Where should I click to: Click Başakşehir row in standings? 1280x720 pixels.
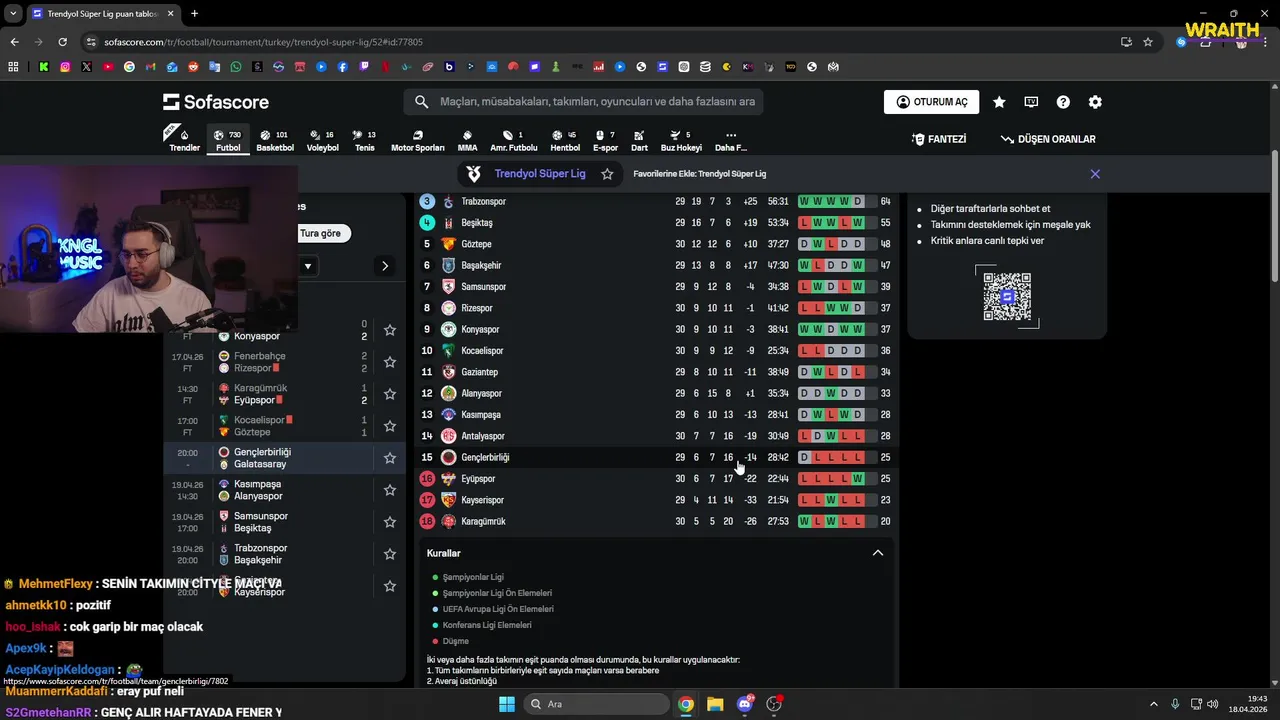click(x=656, y=265)
